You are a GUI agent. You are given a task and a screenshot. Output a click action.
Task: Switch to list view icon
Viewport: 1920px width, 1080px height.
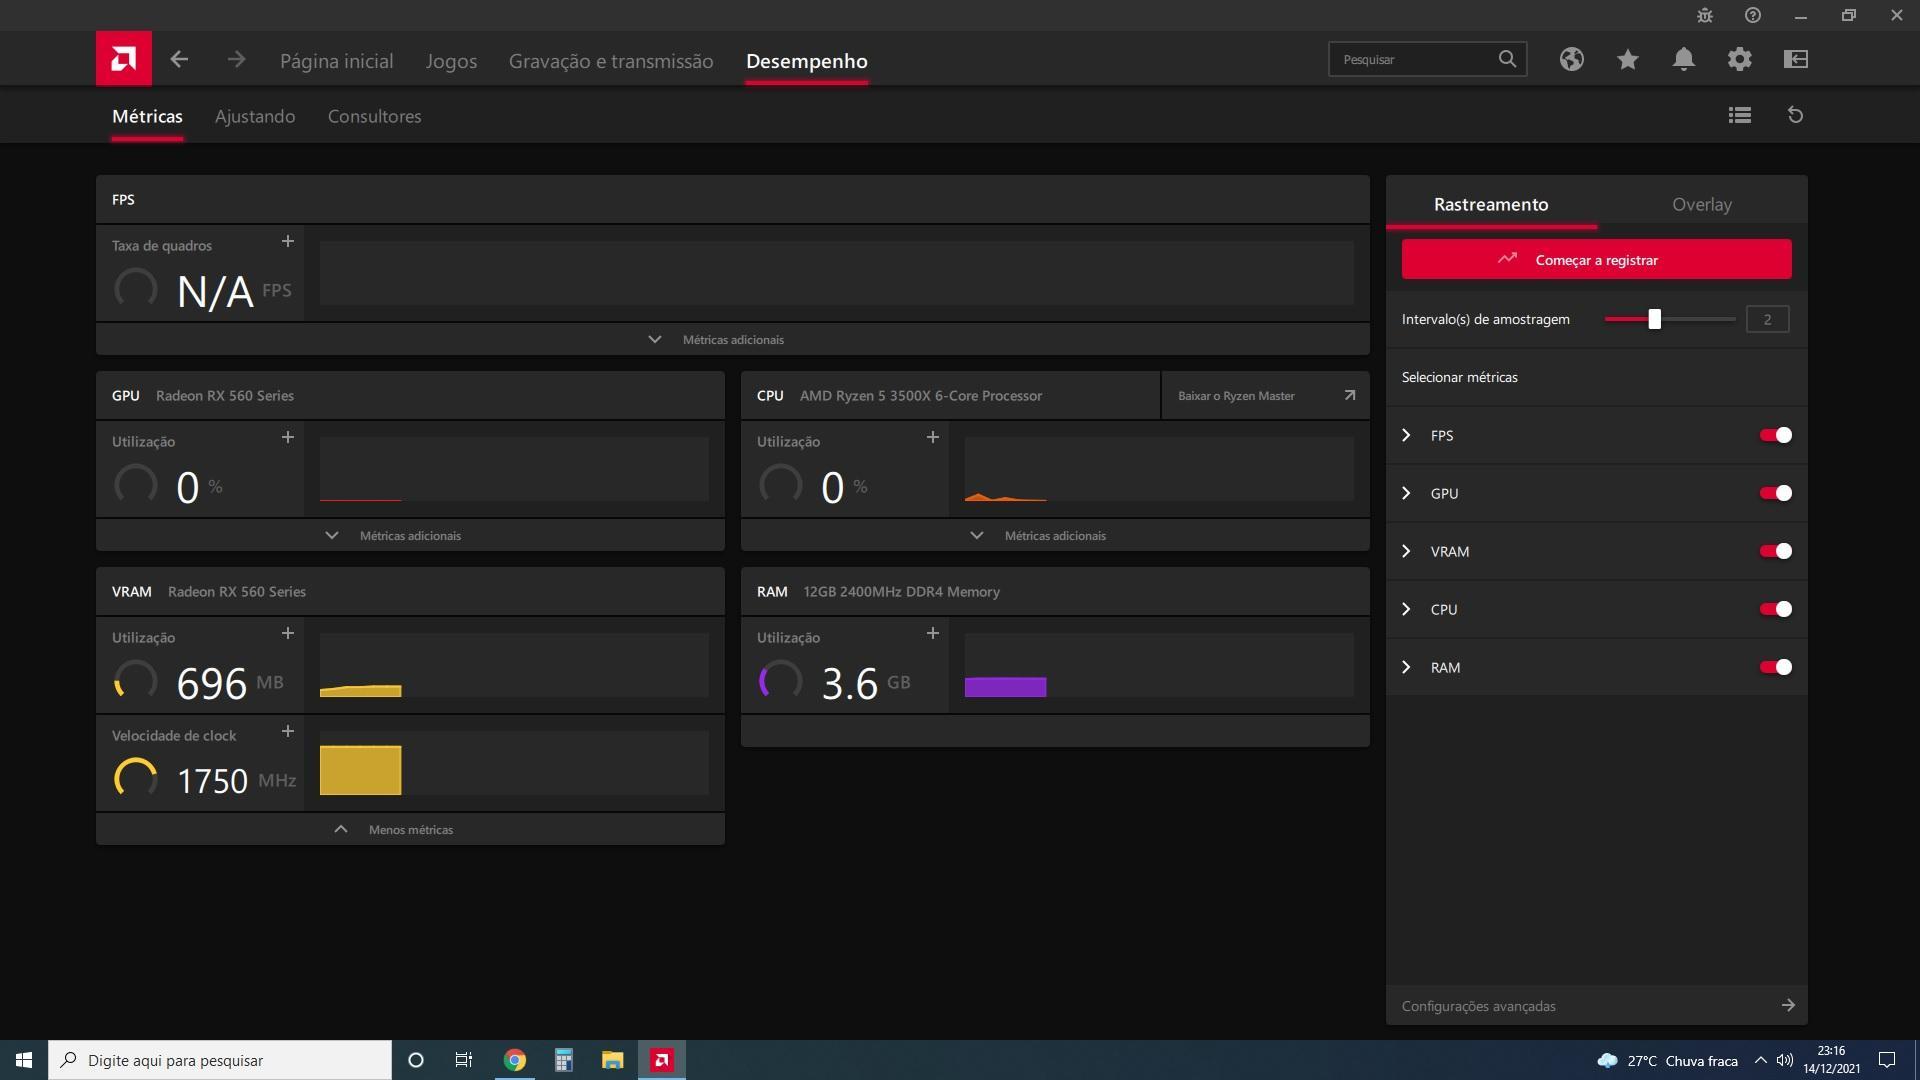(1740, 115)
